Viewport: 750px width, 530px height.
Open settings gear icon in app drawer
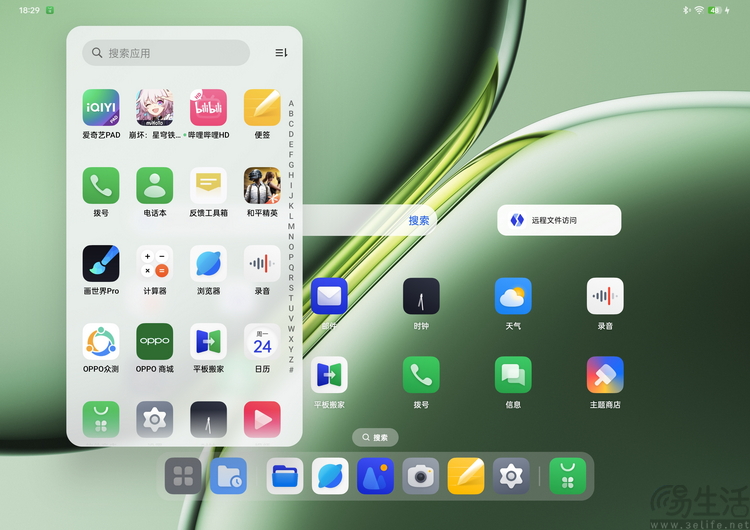coord(154,420)
